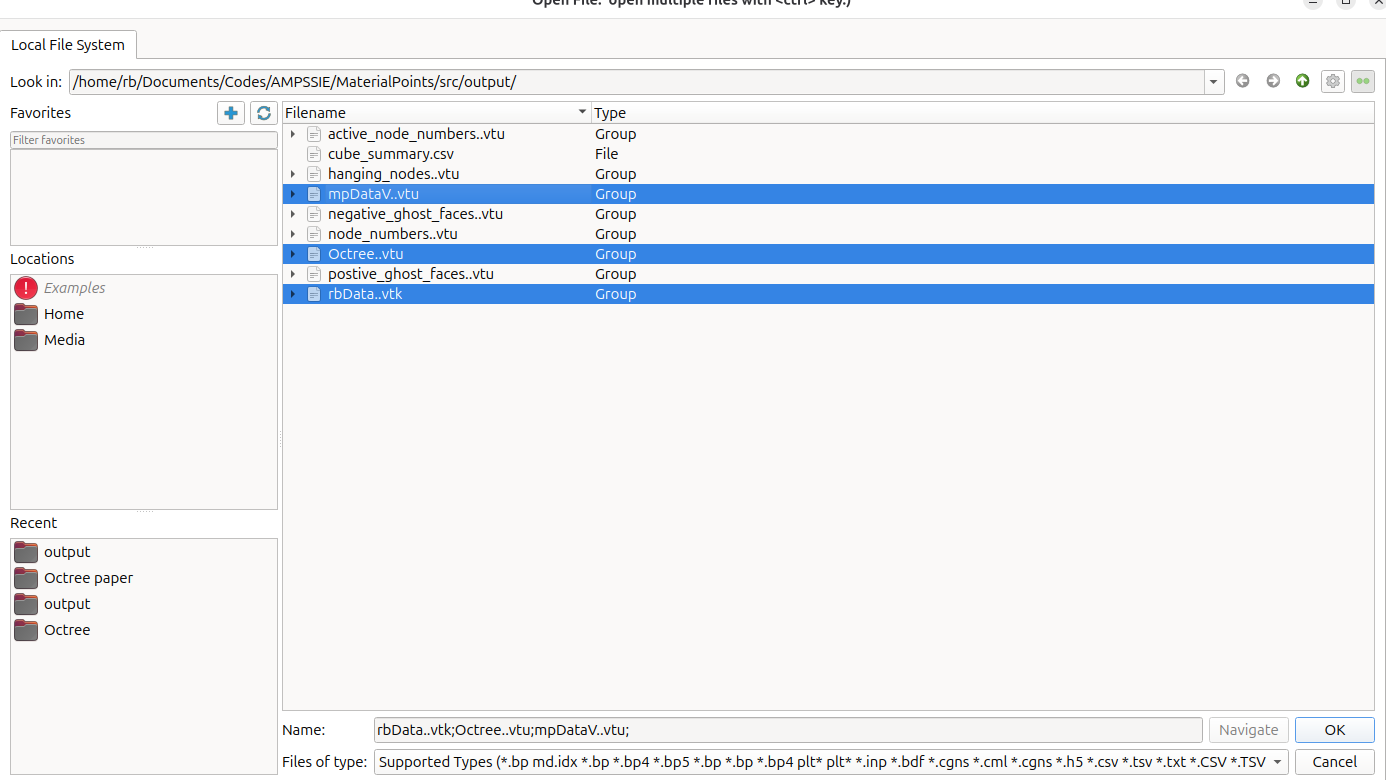Toggle the green hidden-files button
The image size is (1386, 780).
click(1362, 81)
